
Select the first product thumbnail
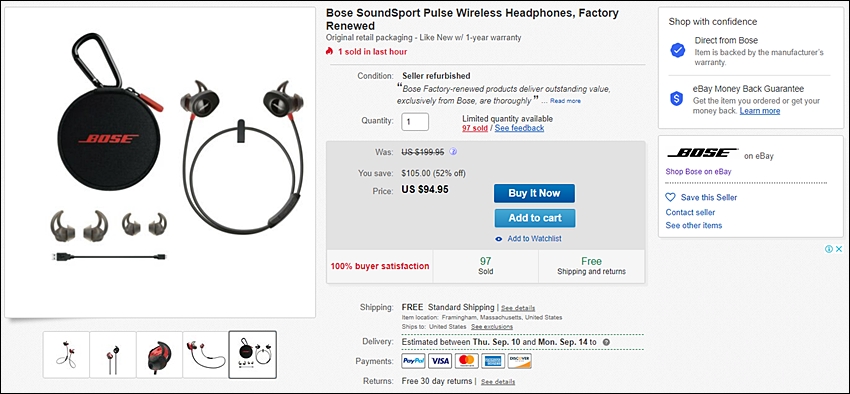(x=66, y=355)
